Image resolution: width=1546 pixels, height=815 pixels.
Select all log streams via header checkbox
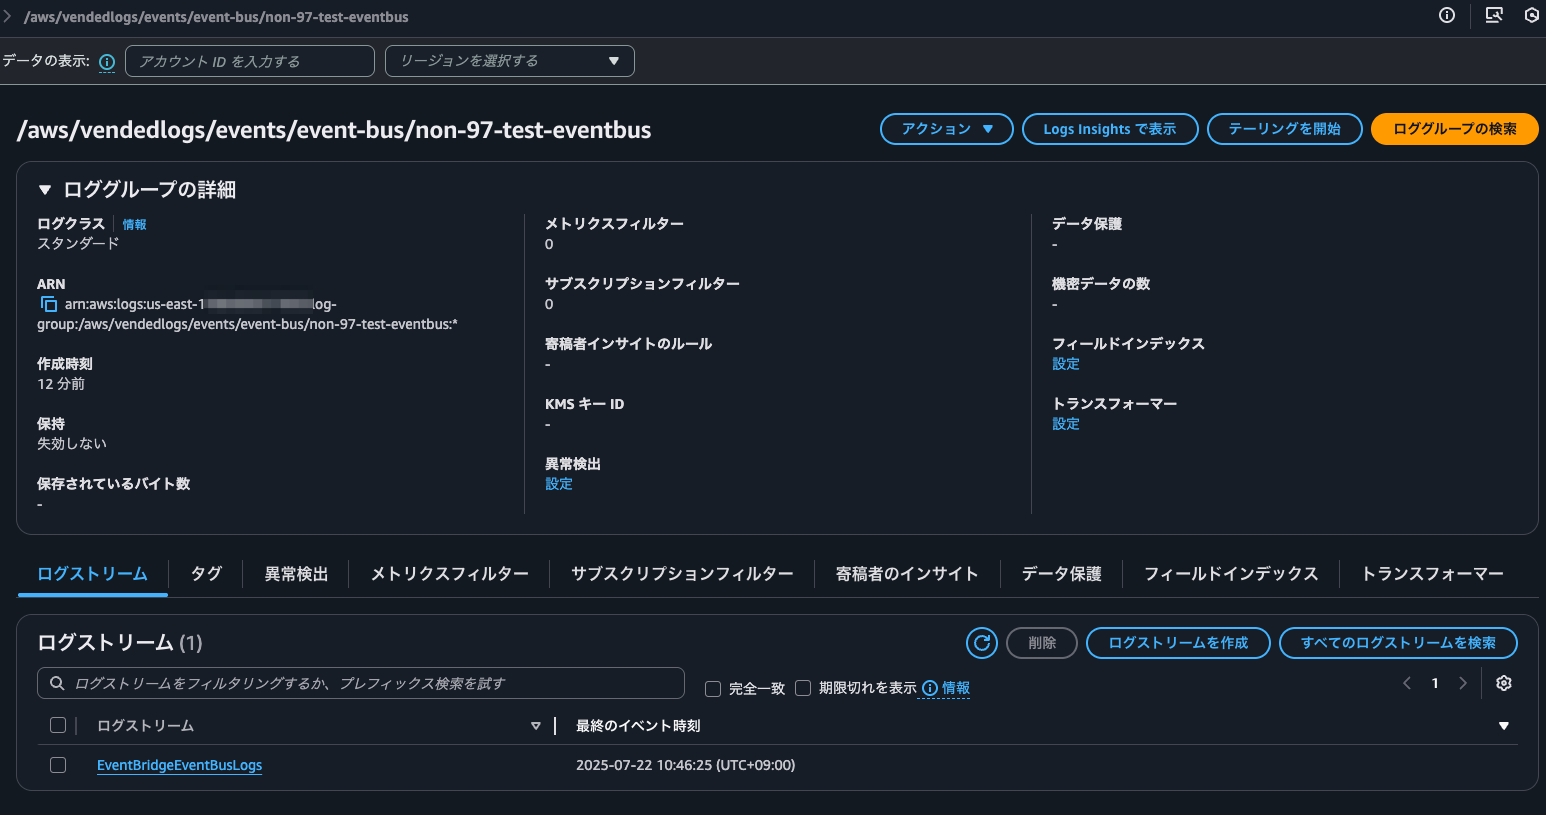tap(58, 725)
